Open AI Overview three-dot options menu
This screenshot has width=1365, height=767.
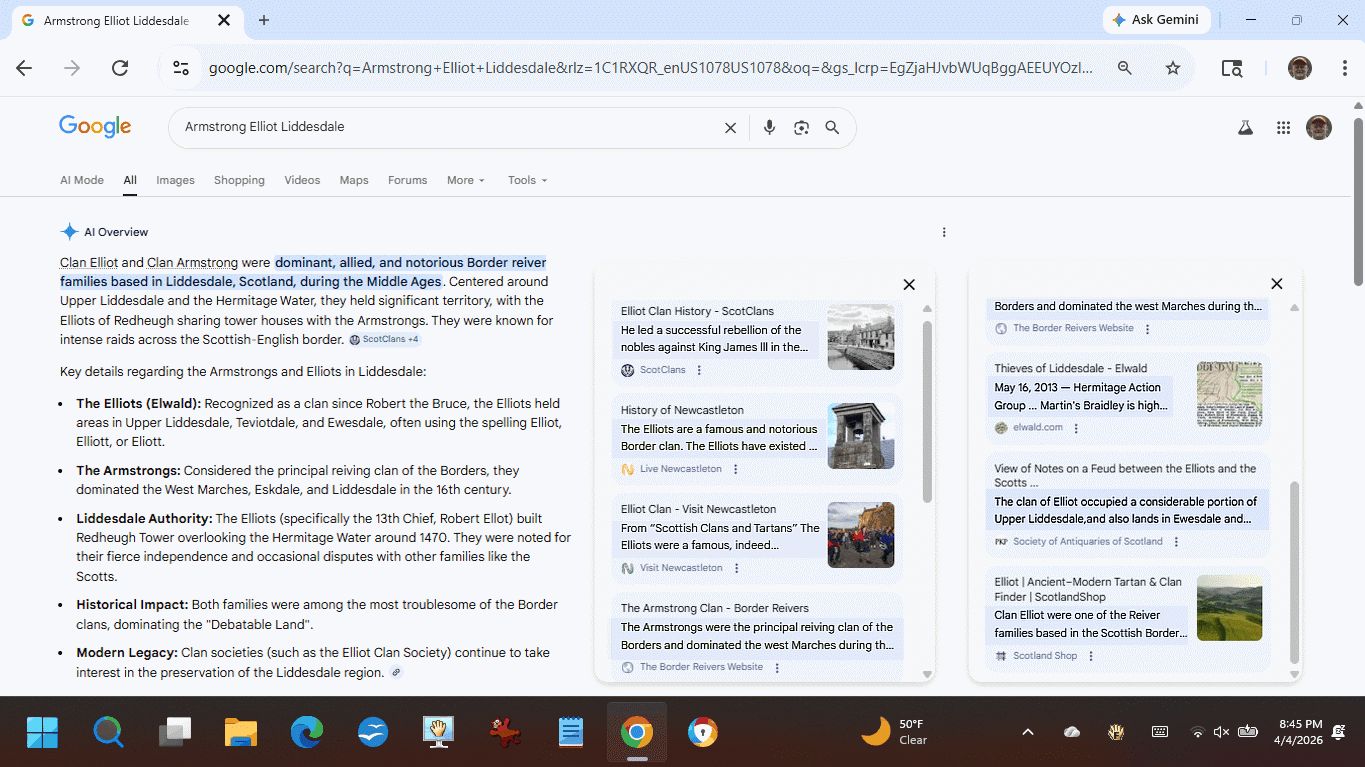click(944, 232)
